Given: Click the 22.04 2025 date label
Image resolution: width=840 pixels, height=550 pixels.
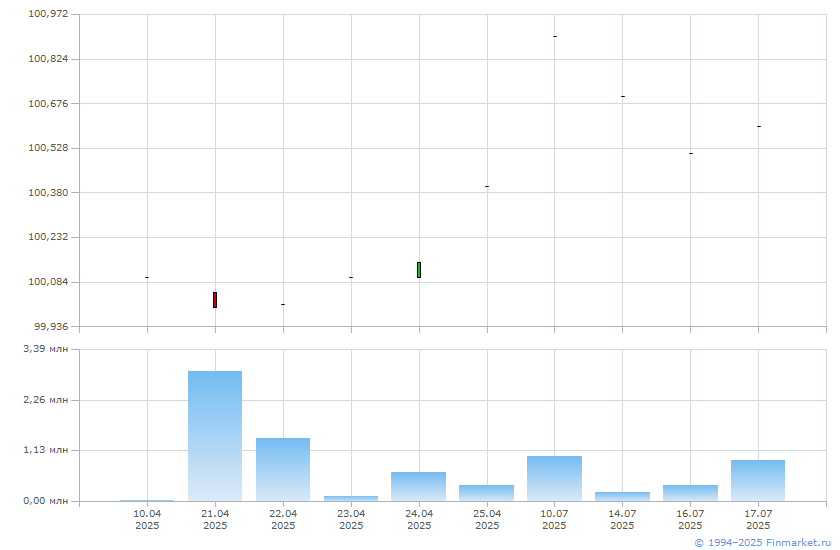Looking at the screenshot, I should pos(283,519).
